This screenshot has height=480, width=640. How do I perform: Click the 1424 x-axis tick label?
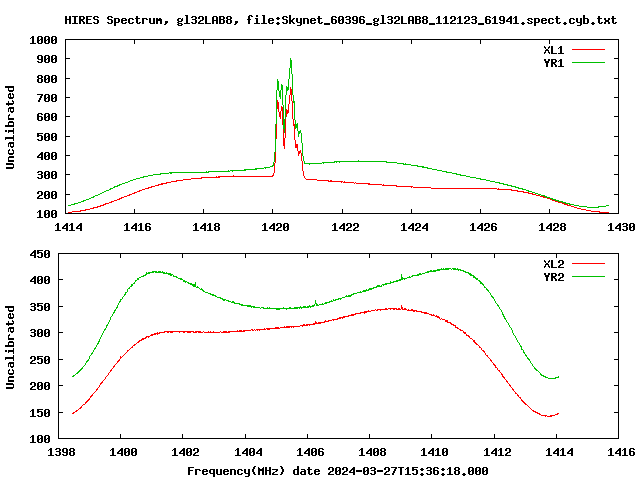[x=414, y=227]
